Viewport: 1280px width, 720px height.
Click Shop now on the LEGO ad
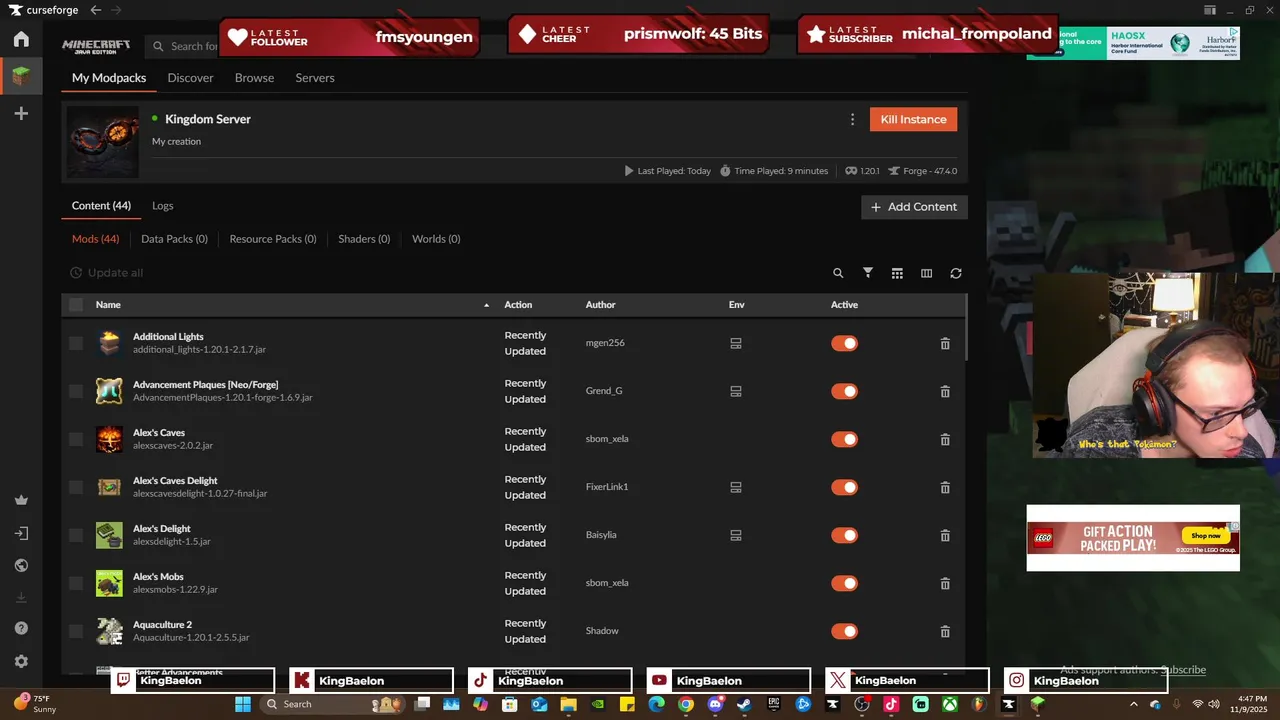coord(1205,535)
